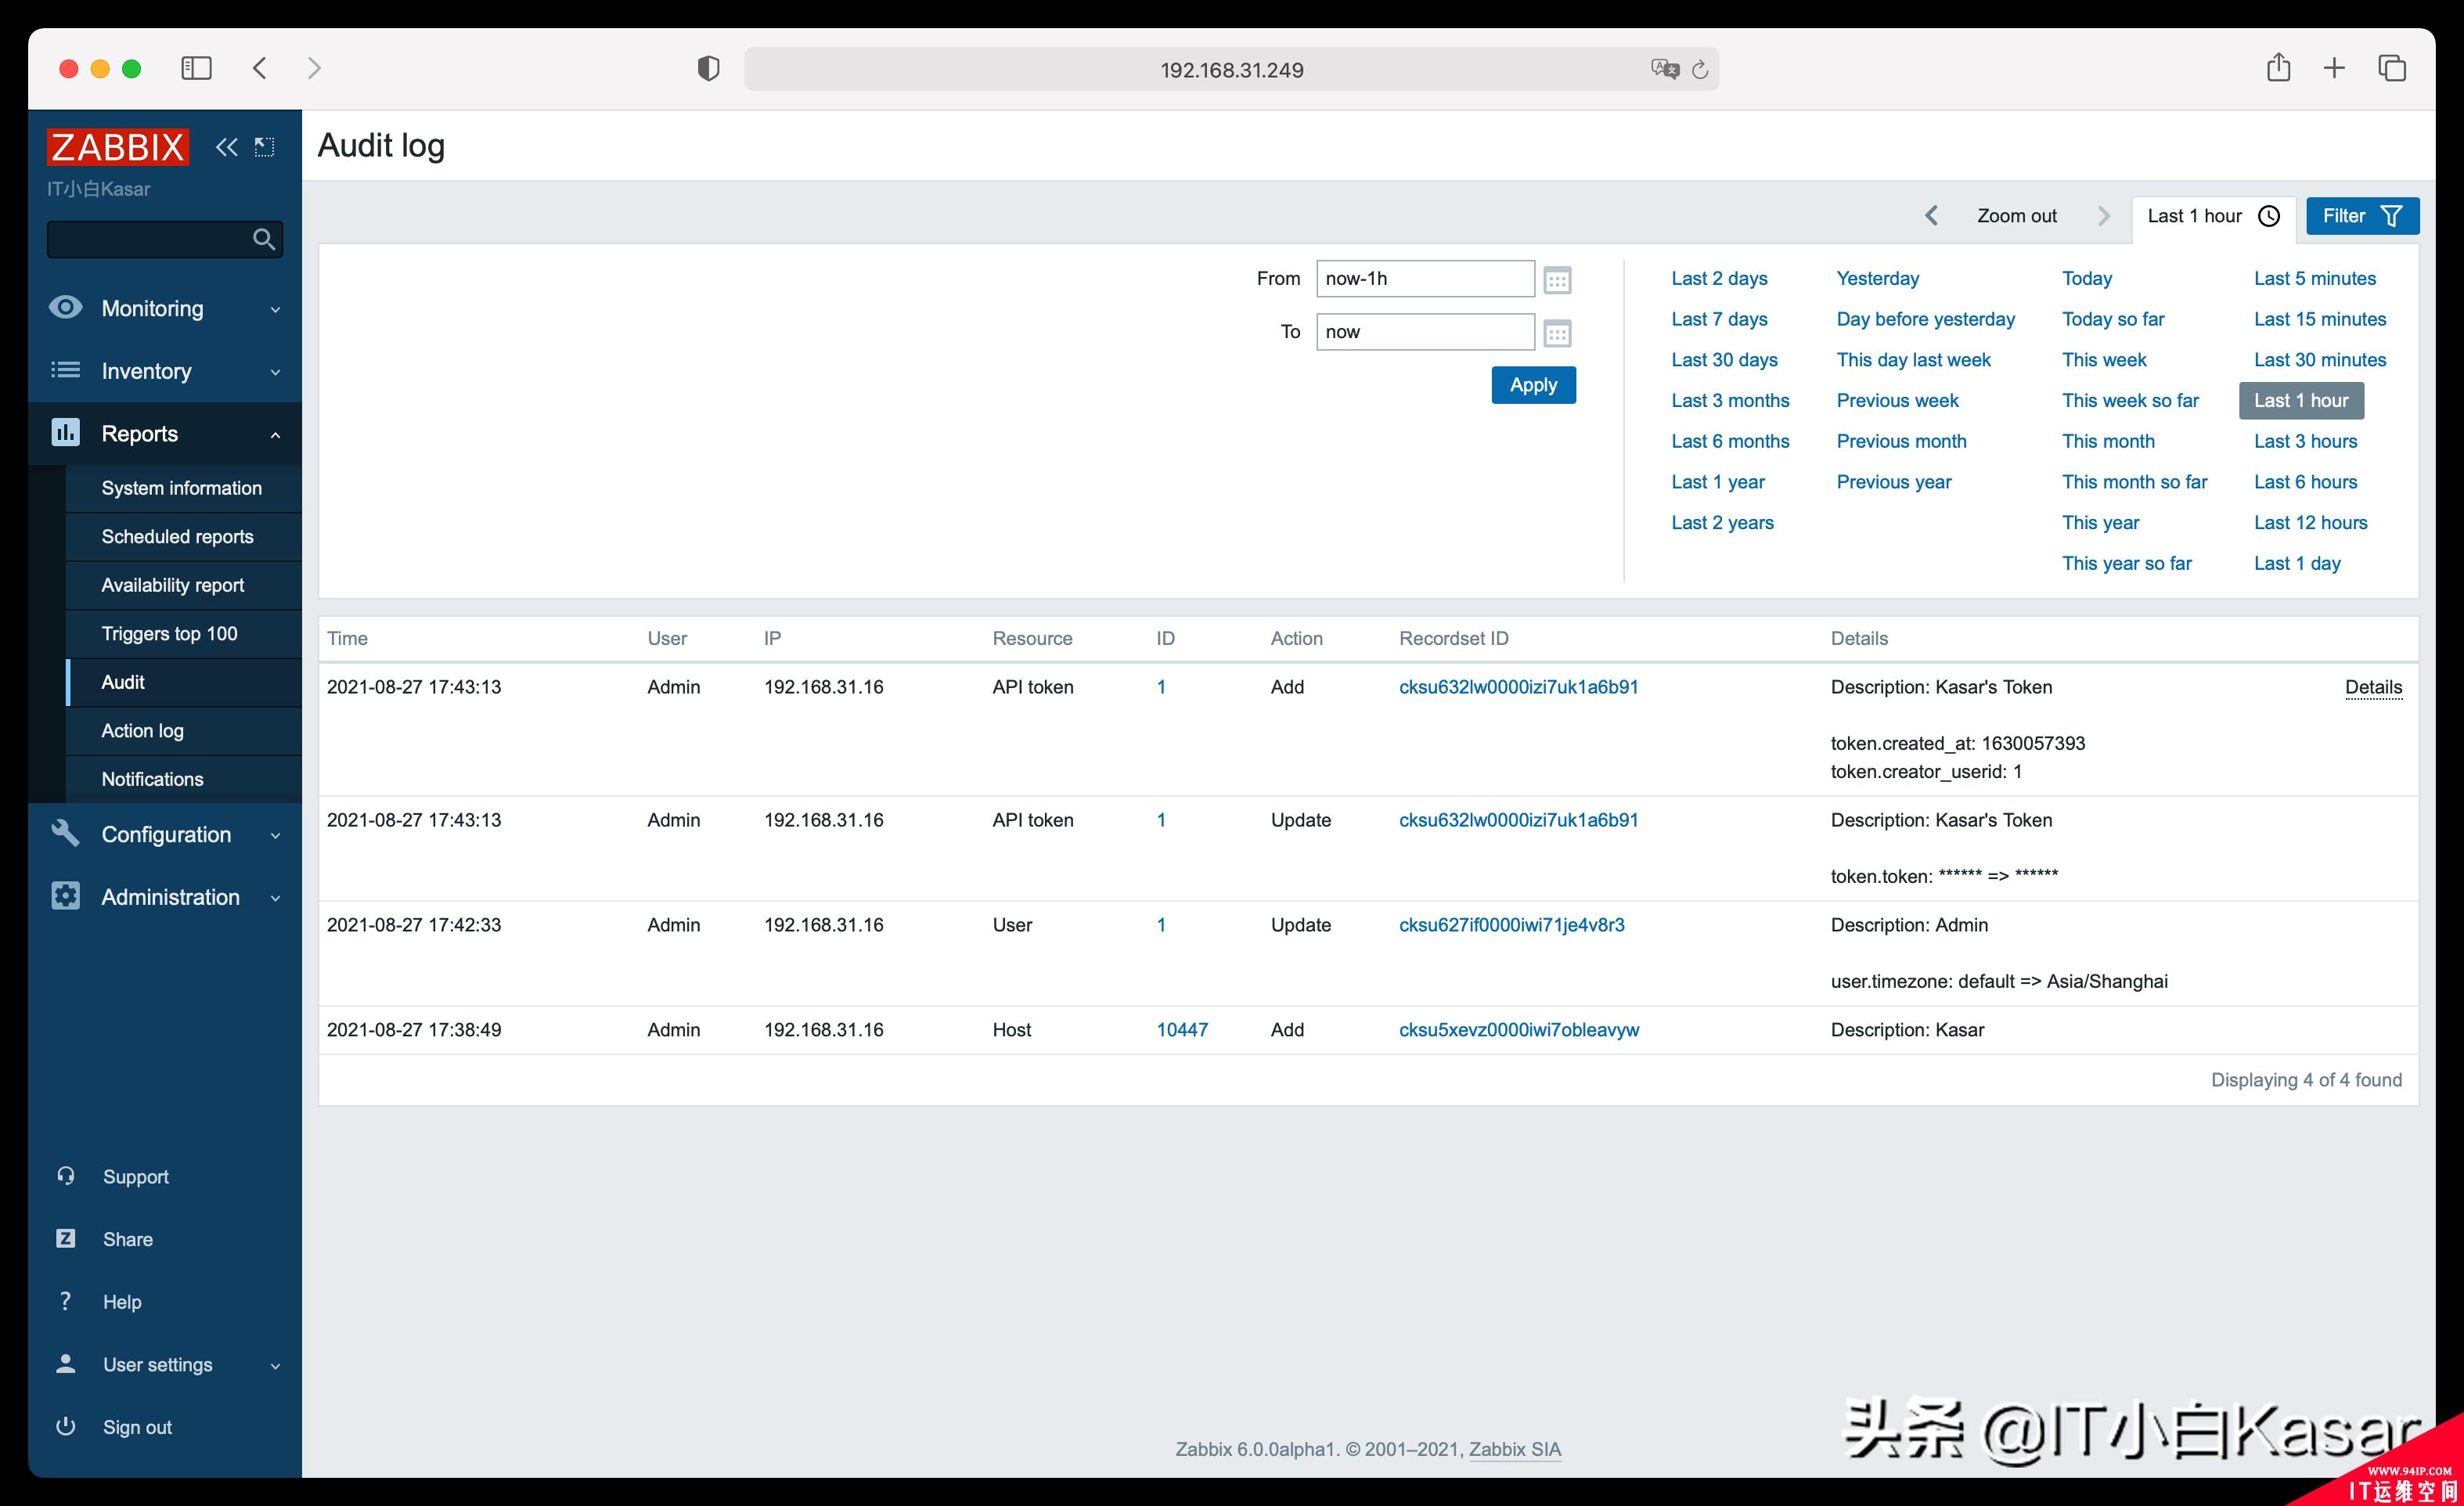Open the Filter tab
The height and width of the screenshot is (1506, 2464).
click(x=2362, y=216)
